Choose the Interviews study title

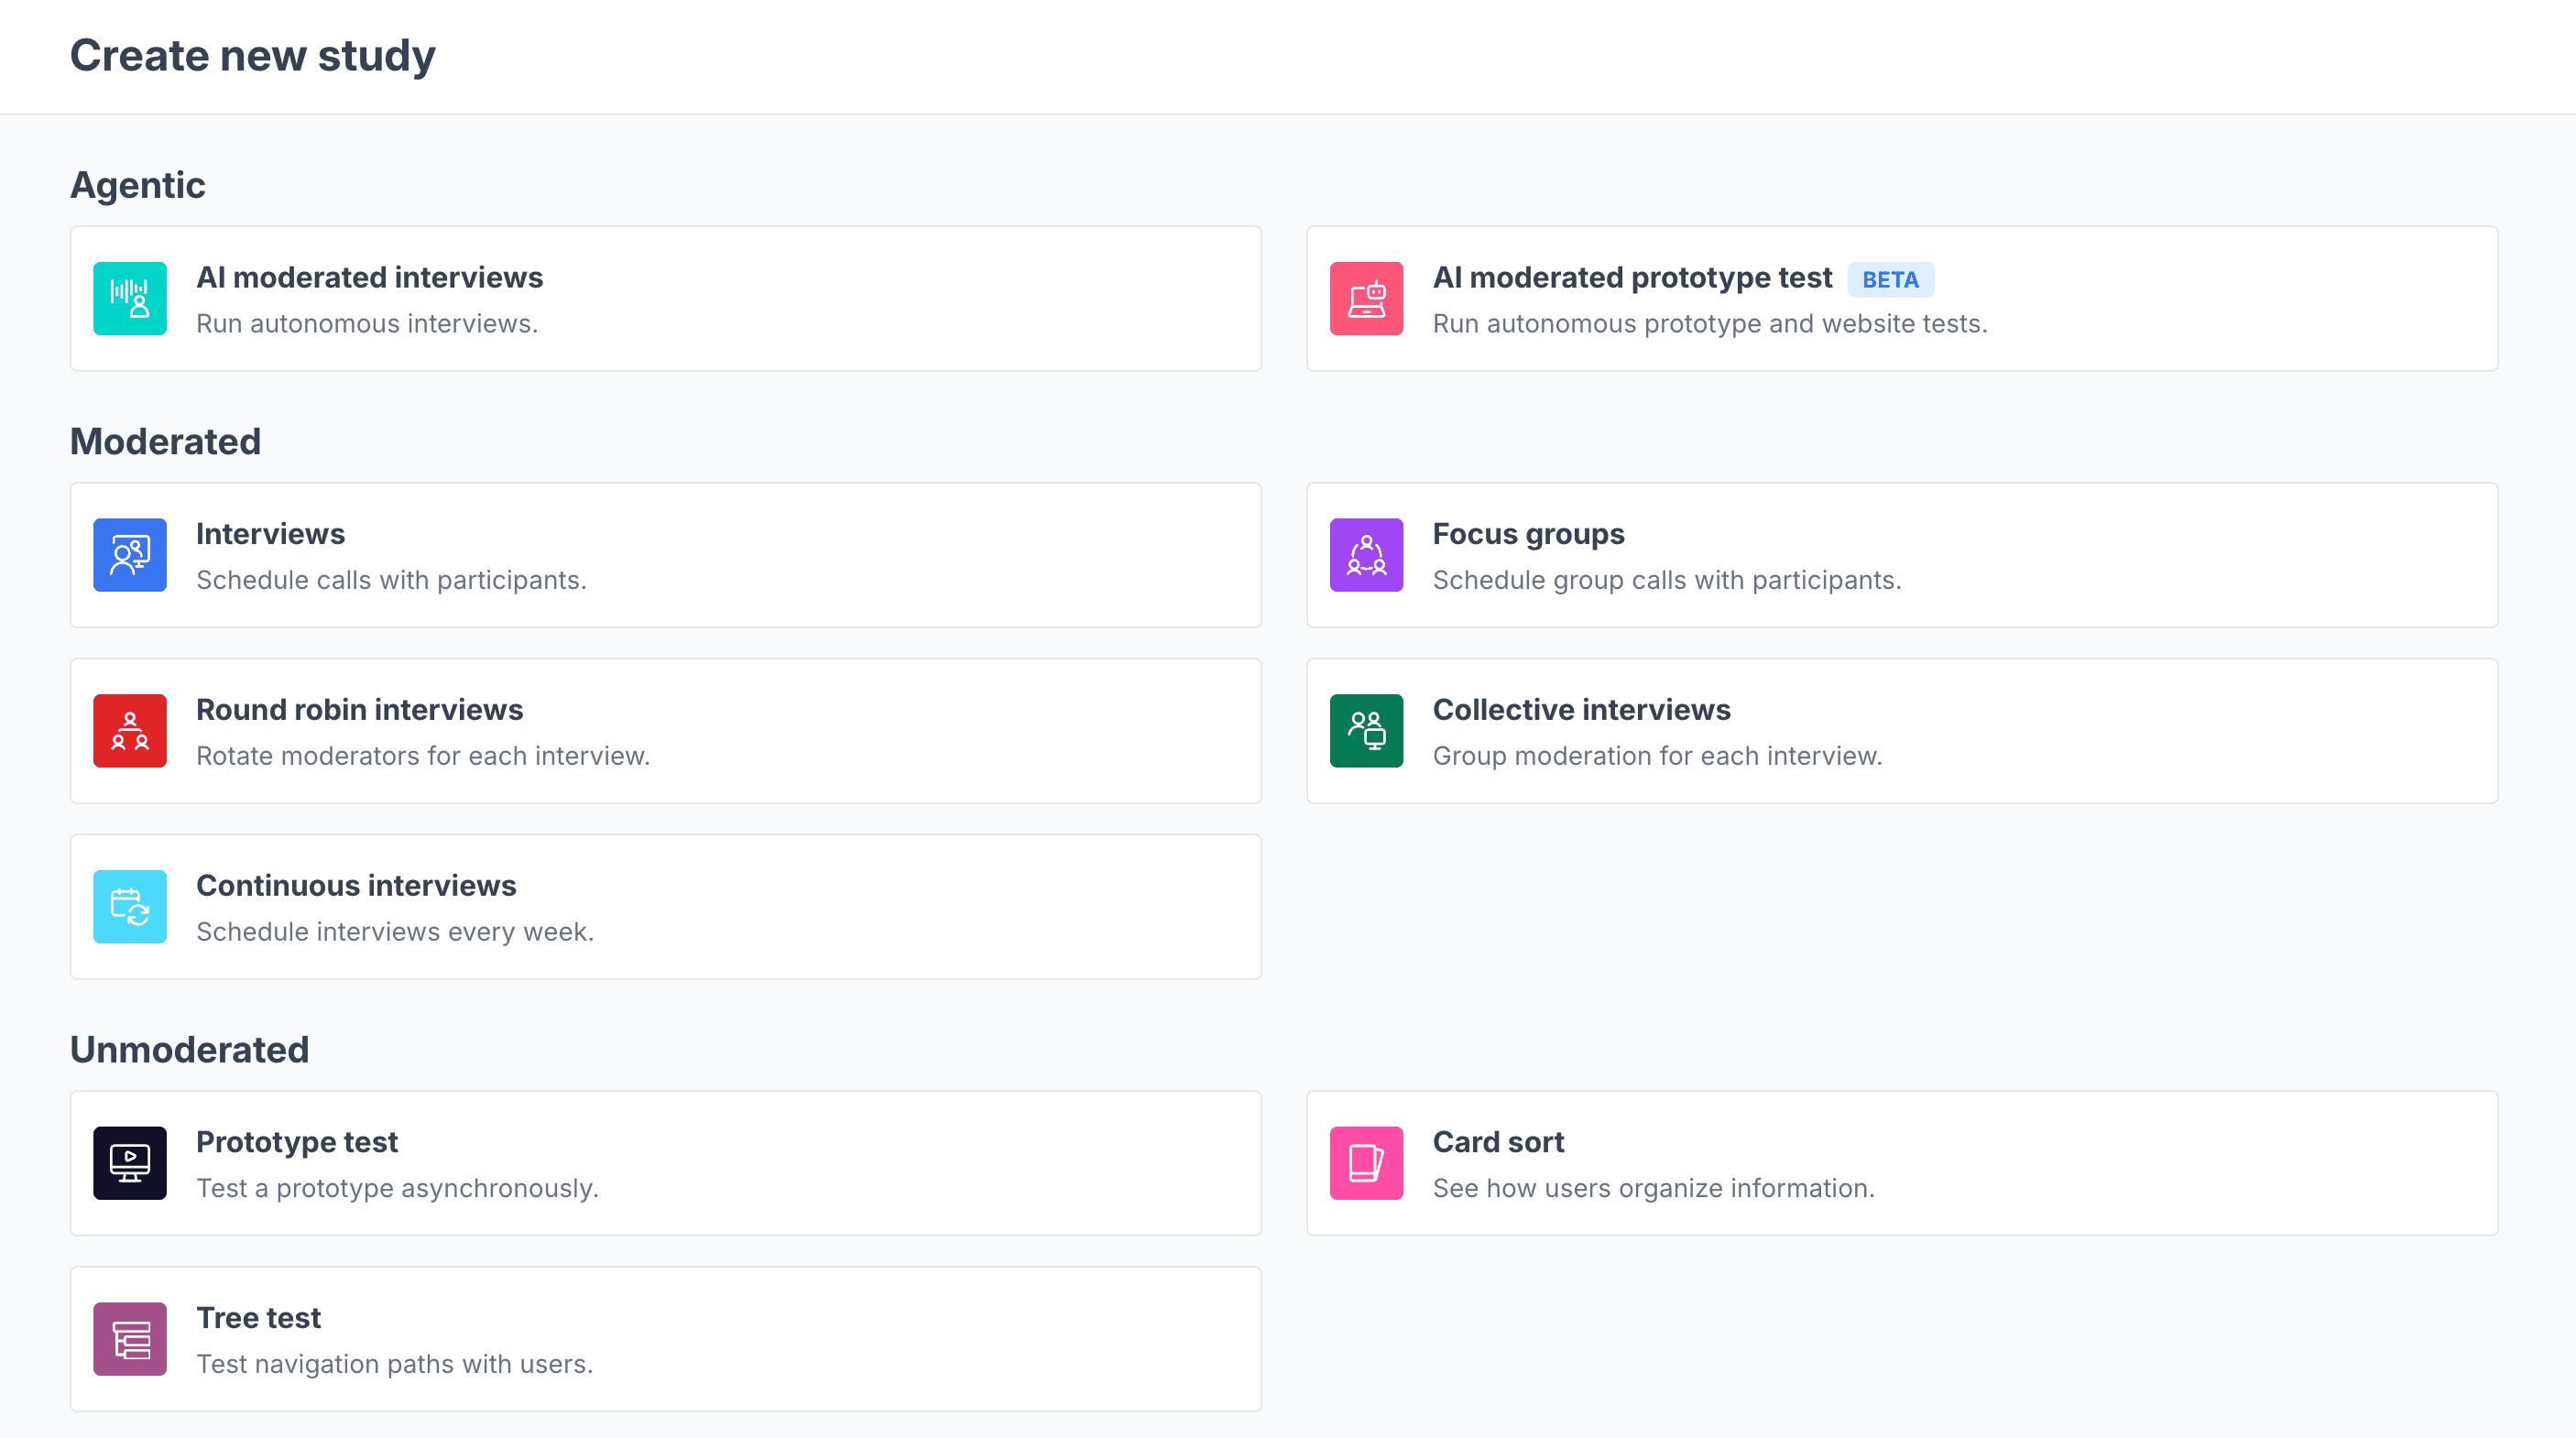(270, 534)
